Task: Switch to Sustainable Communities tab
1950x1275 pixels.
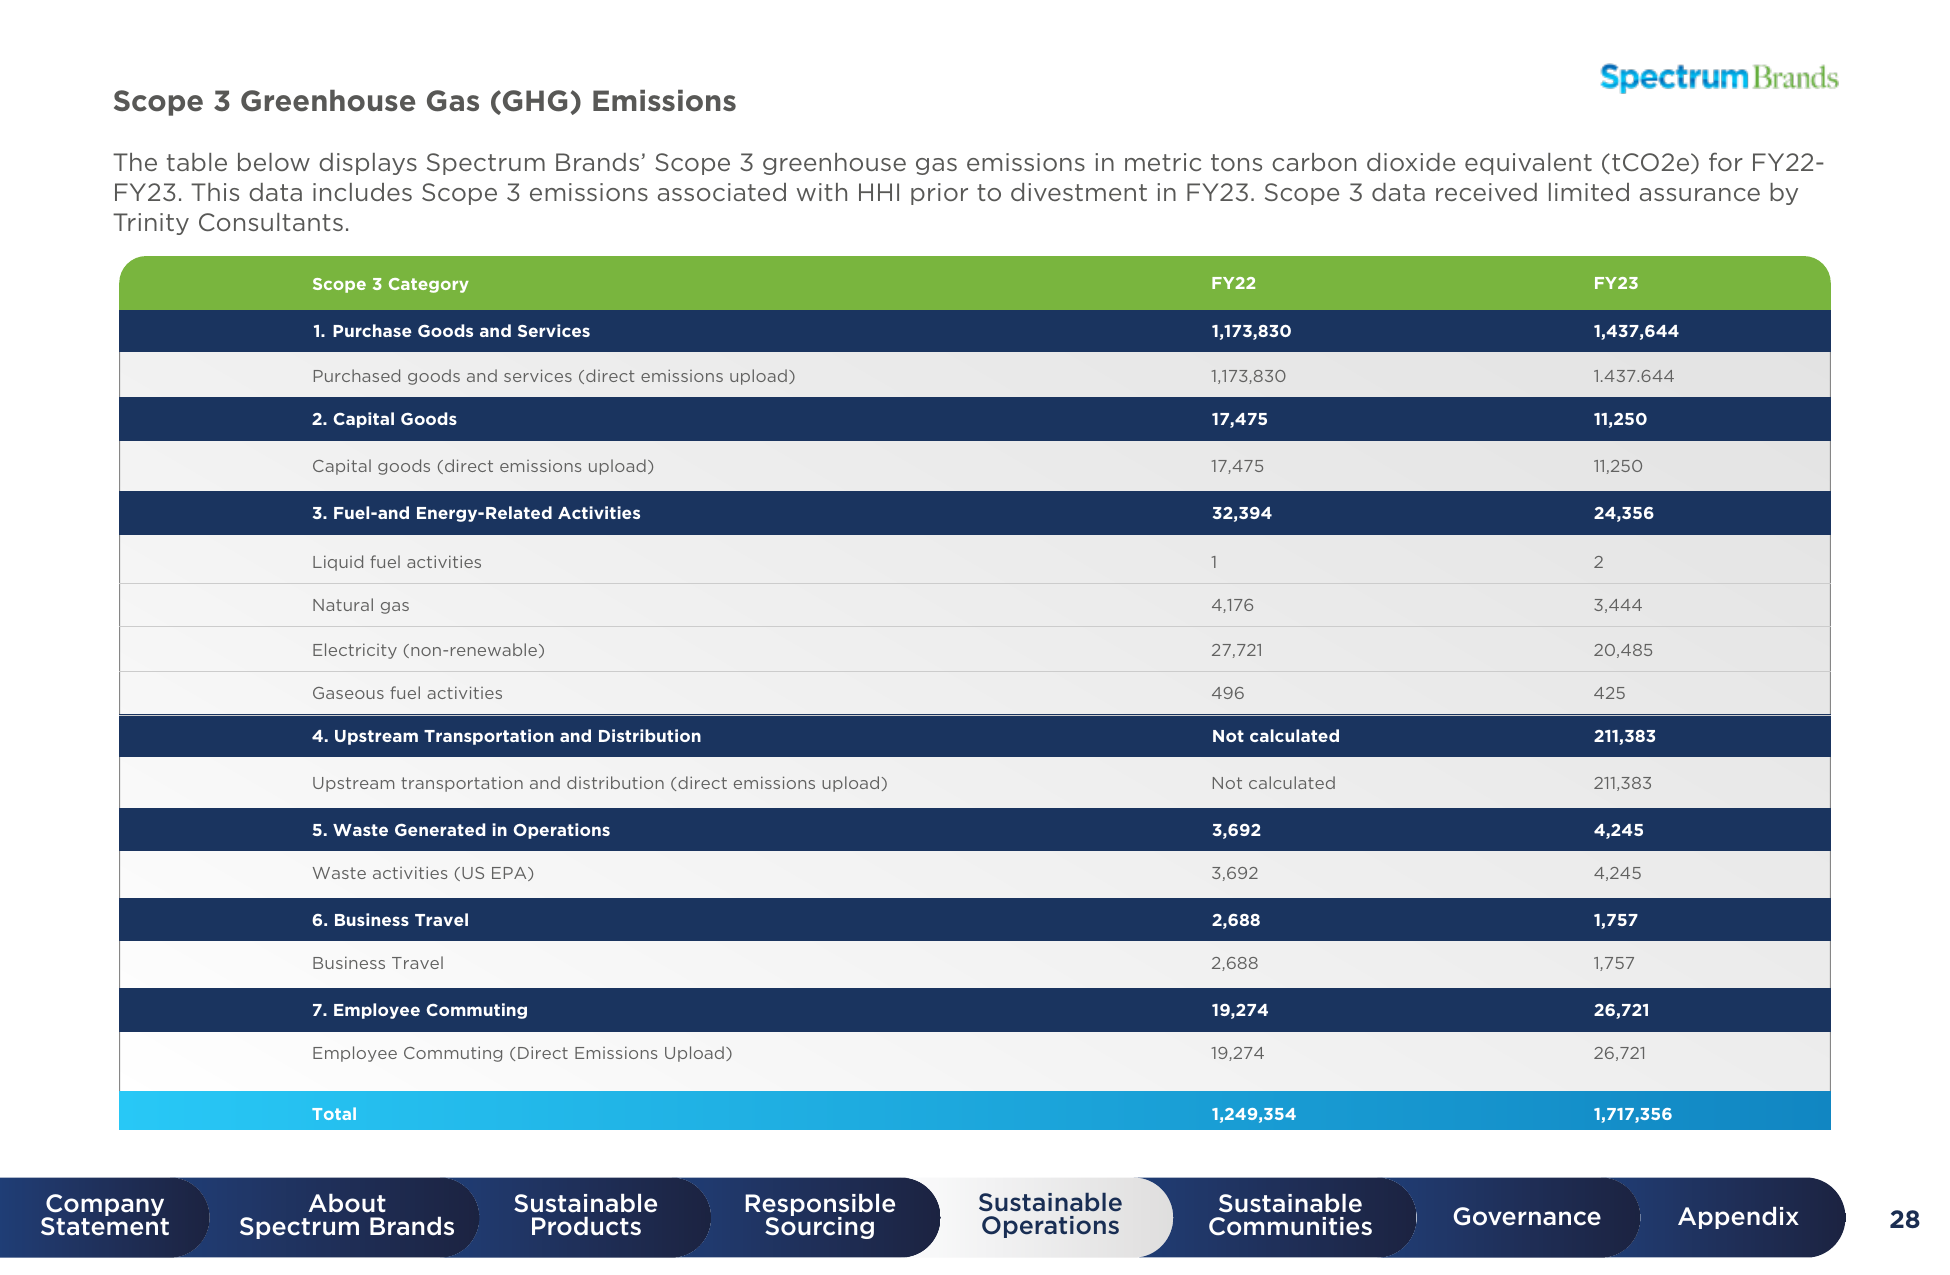Action: 1290,1216
